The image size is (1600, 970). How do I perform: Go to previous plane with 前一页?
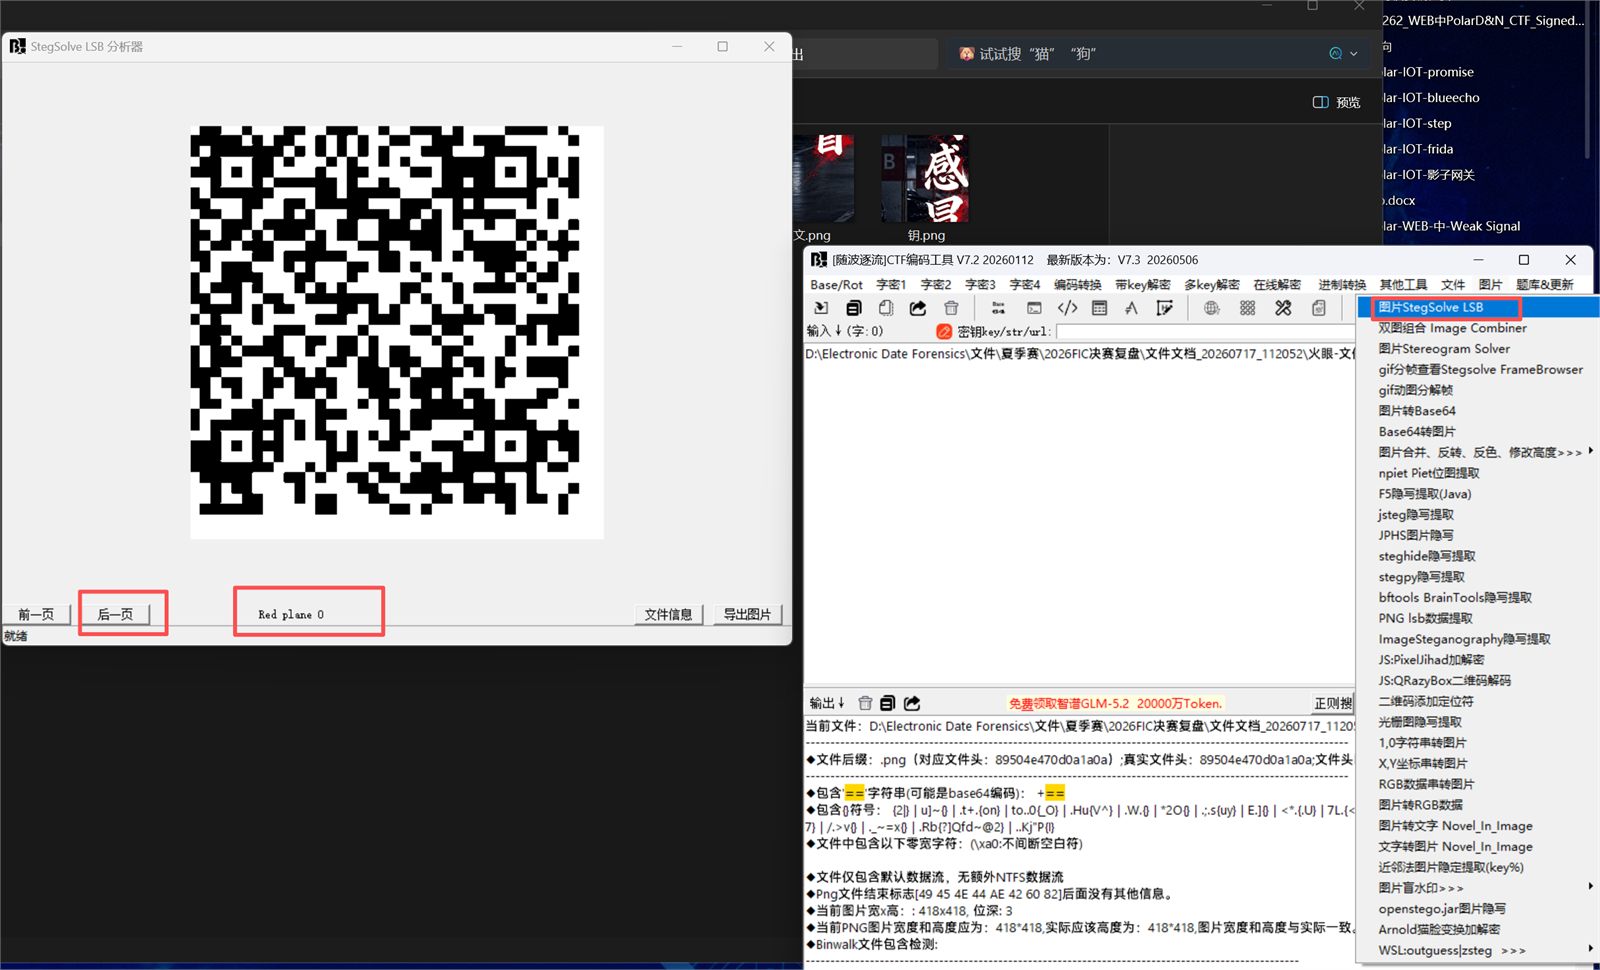click(x=36, y=614)
